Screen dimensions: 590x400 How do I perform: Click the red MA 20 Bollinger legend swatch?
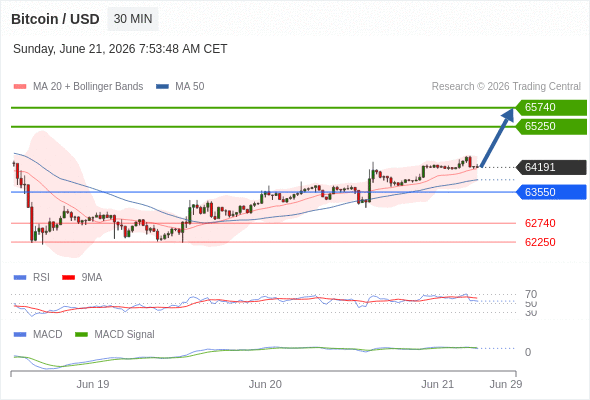pyautogui.click(x=20, y=87)
